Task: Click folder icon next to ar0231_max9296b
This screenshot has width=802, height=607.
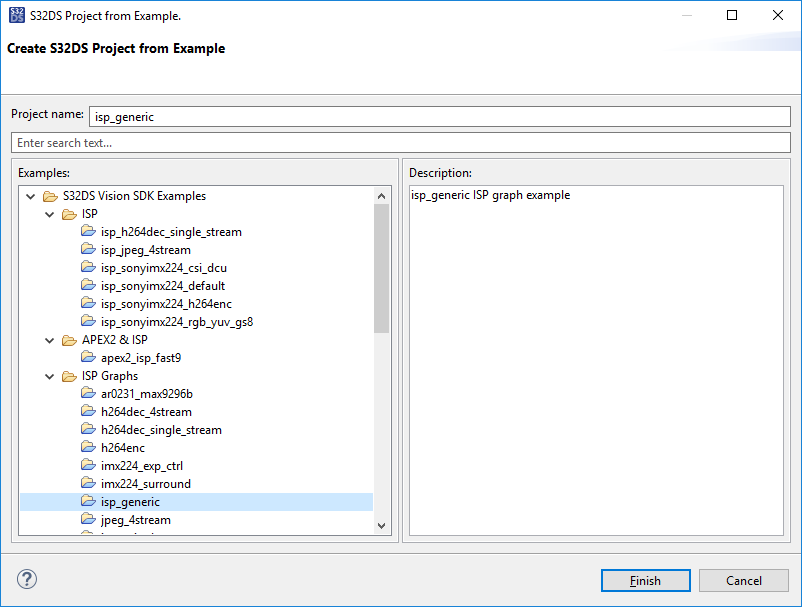Action: pos(88,393)
